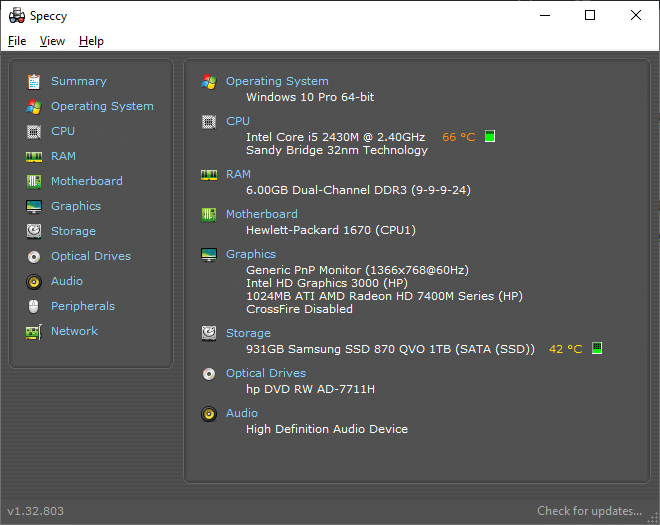Click the Optical Drives disc icon in sidebar
The image size is (660, 525).
point(34,256)
